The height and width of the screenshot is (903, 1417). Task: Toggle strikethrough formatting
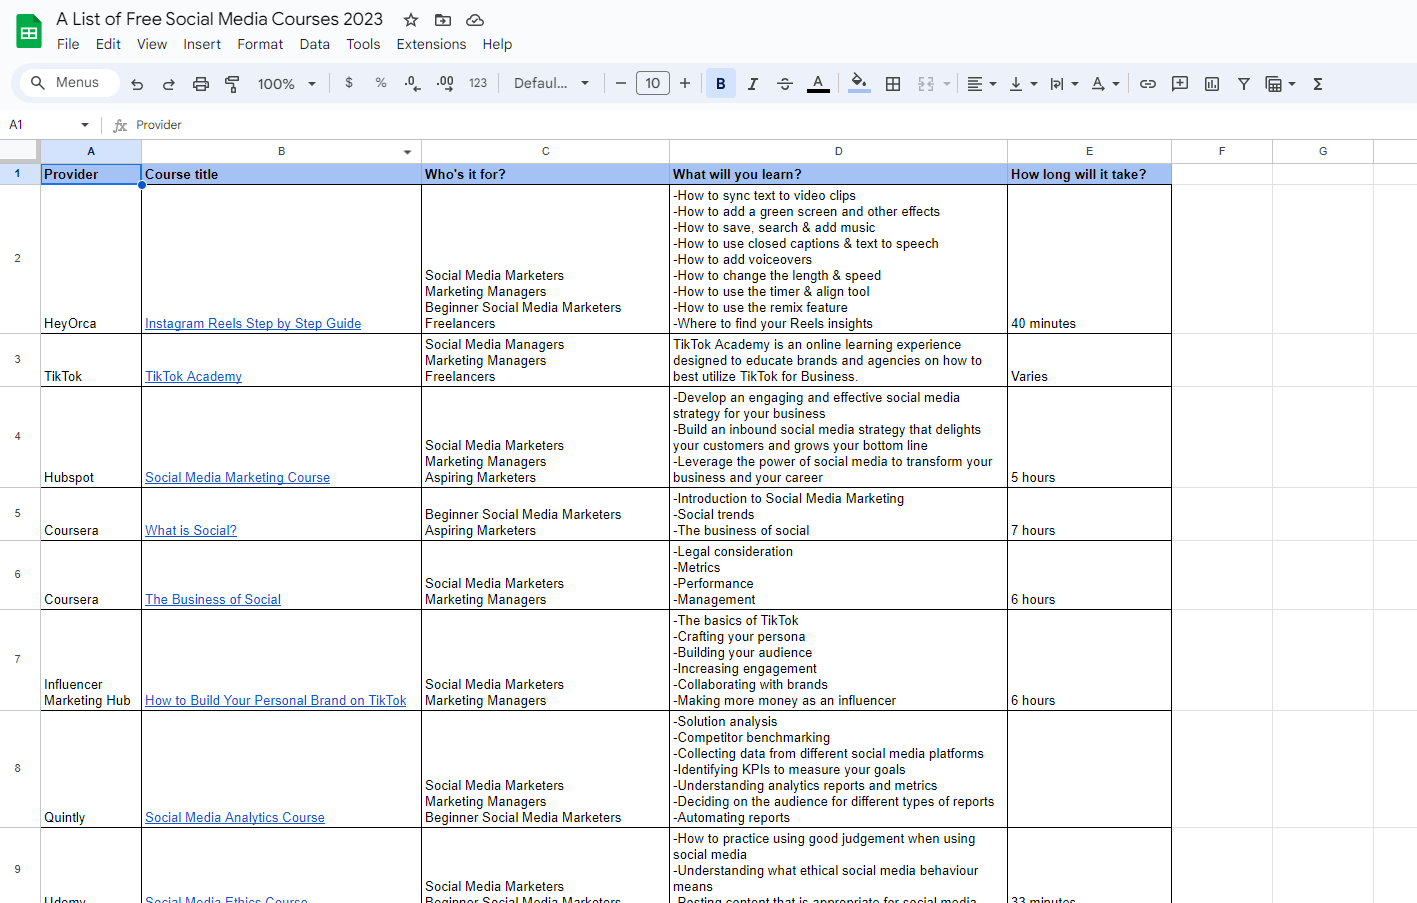coord(785,84)
